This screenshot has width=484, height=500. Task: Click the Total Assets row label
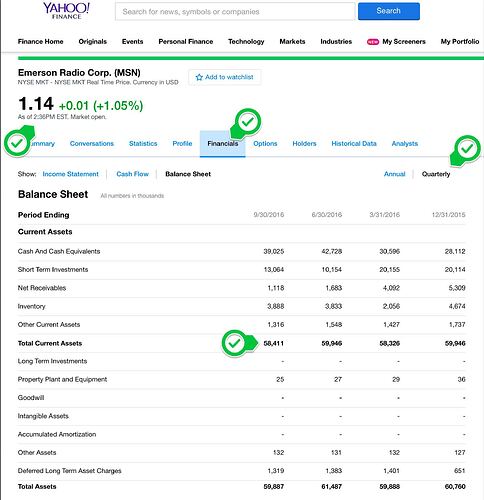click(37, 487)
